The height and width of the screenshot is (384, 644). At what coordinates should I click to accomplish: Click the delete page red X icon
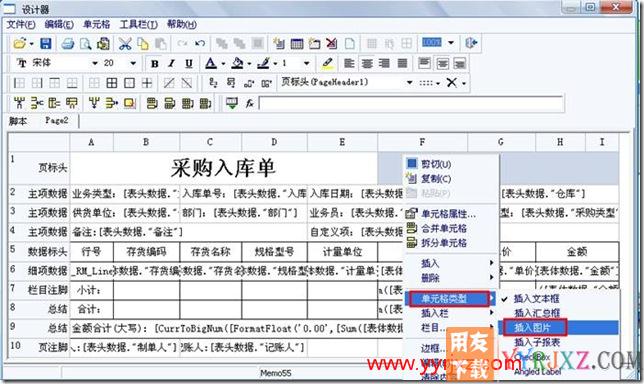pos(332,43)
